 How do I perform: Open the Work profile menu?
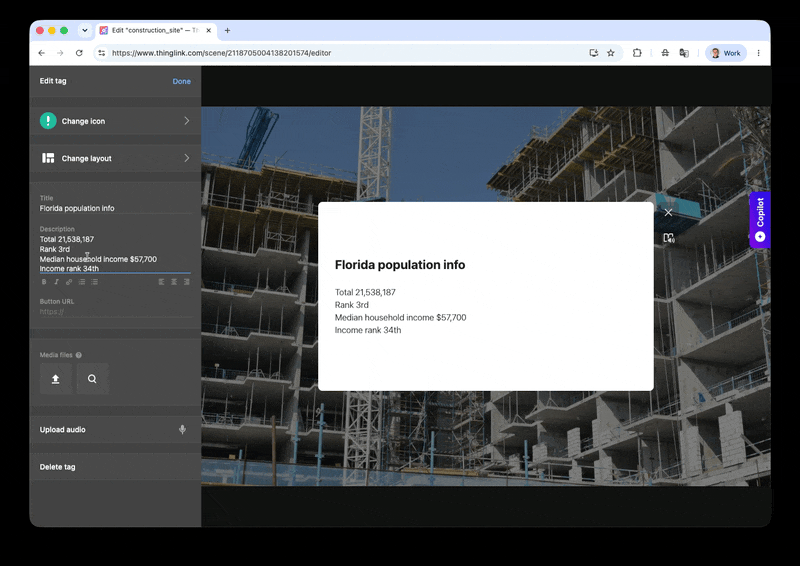[726, 53]
